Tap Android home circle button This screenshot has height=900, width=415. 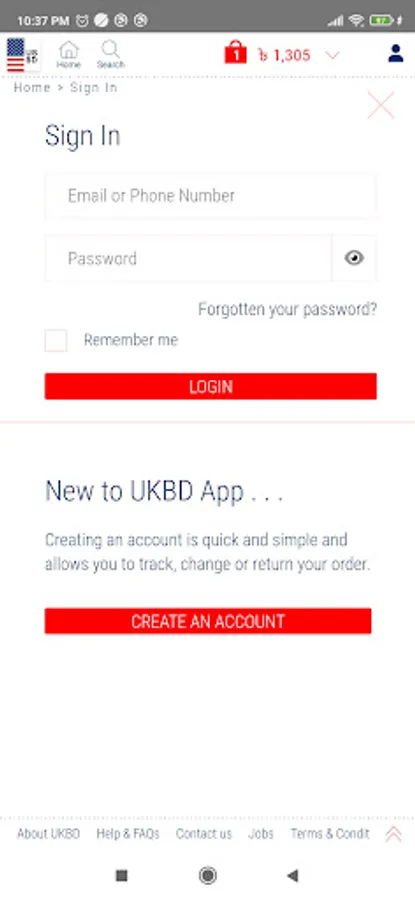207,875
